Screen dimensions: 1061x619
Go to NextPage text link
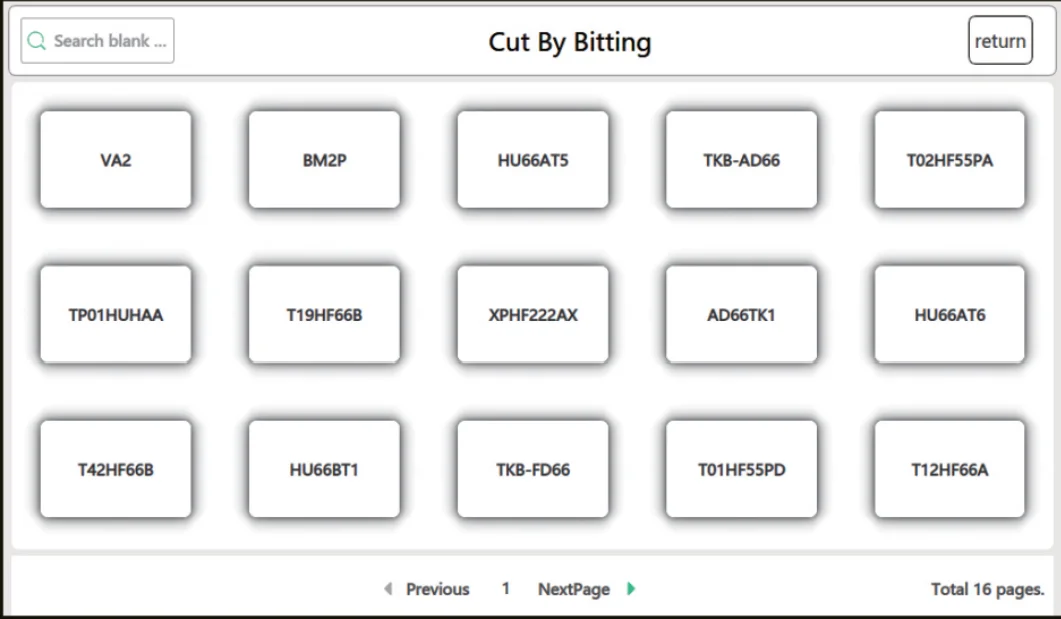tap(574, 589)
